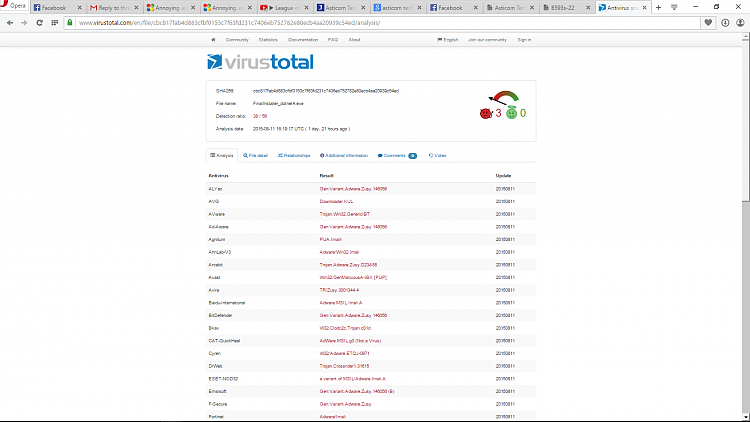Go back to the previous page
The image size is (750, 422).
pos(10,22)
